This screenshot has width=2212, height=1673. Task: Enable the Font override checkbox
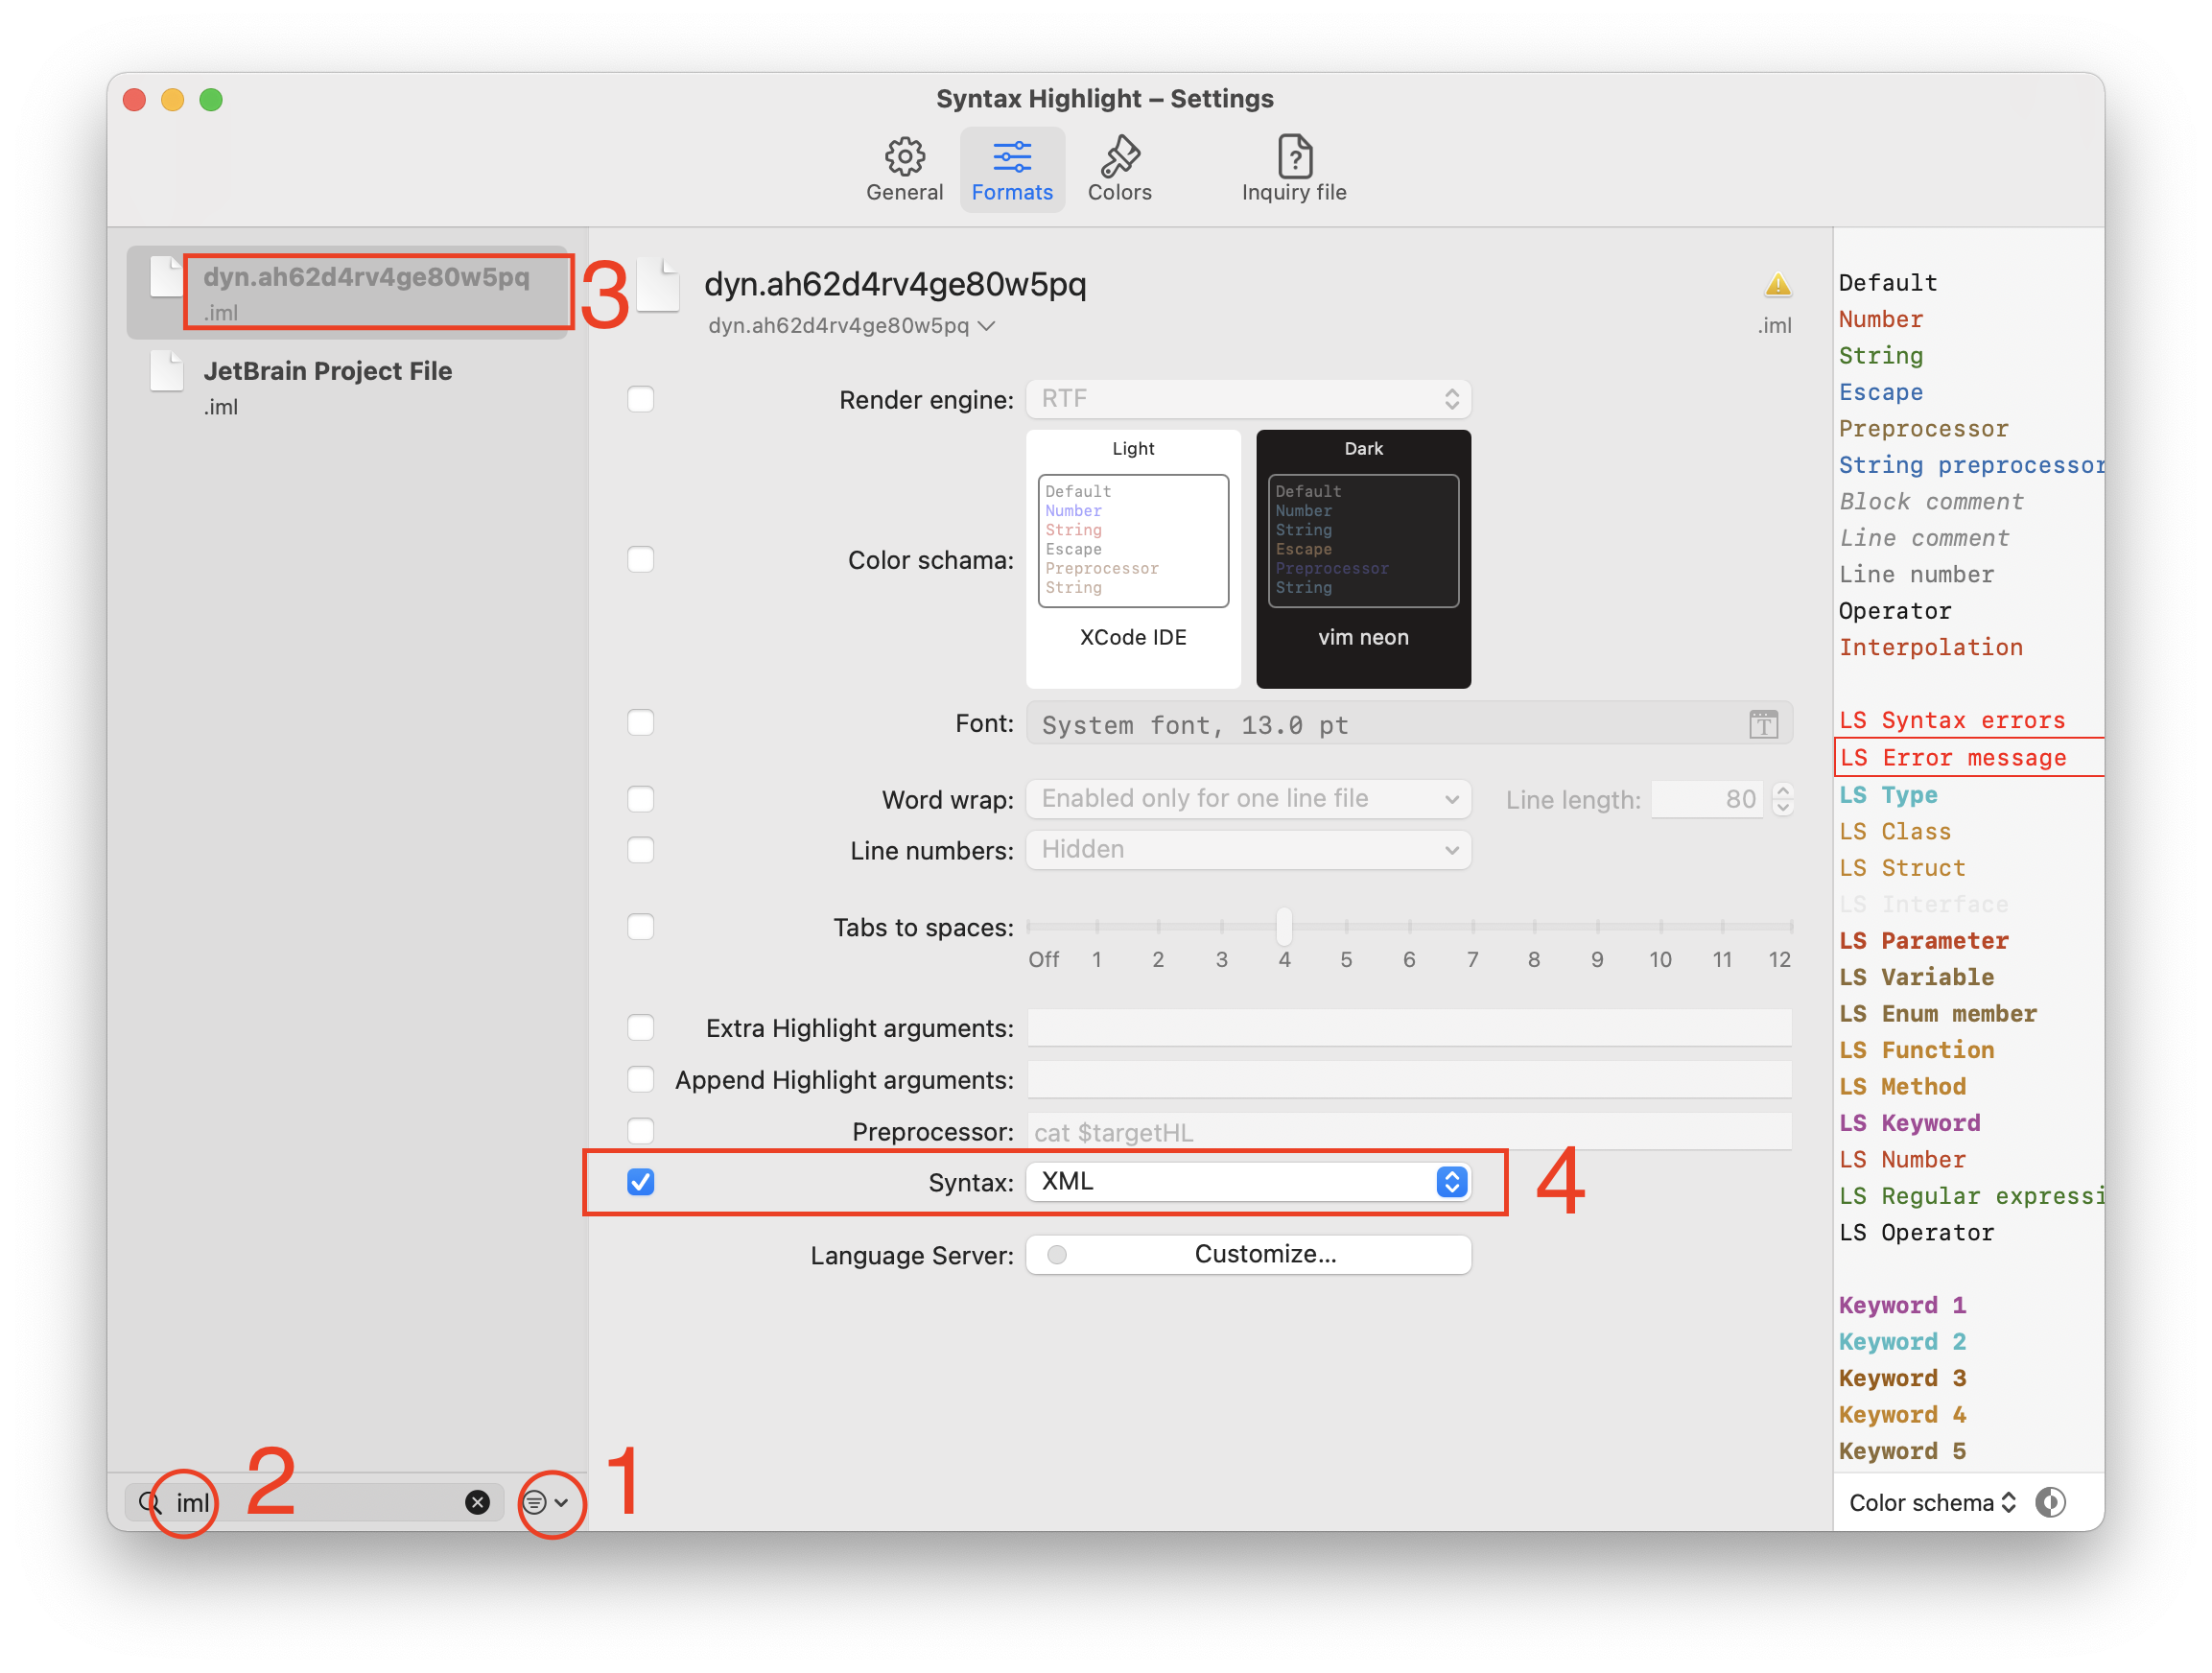tap(641, 722)
